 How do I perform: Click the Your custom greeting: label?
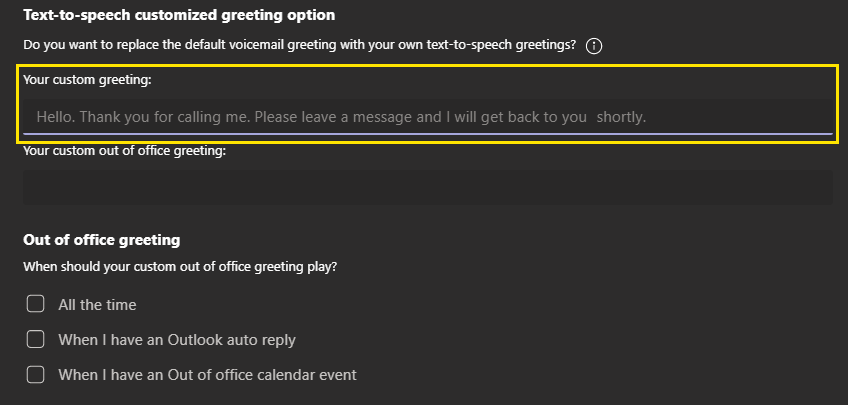pos(88,81)
